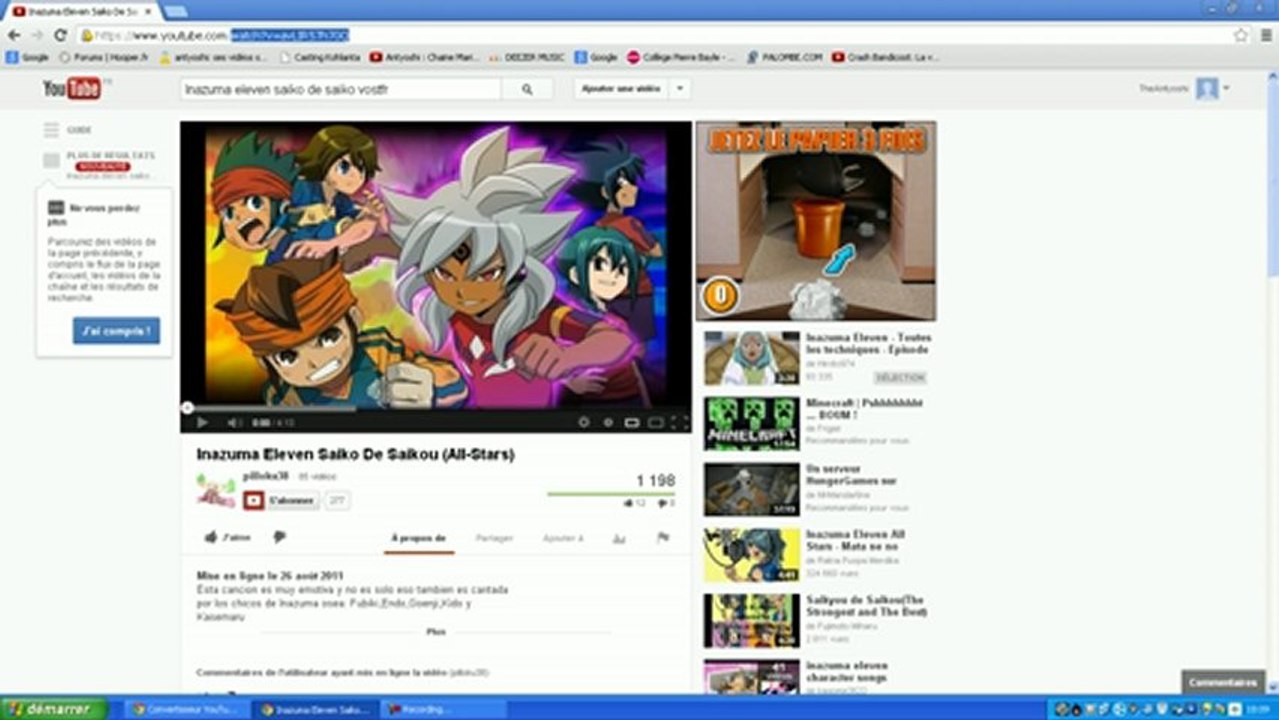
Task: Expand the dropdown next to Ajouter une vidéo
Action: pyautogui.click(x=680, y=88)
